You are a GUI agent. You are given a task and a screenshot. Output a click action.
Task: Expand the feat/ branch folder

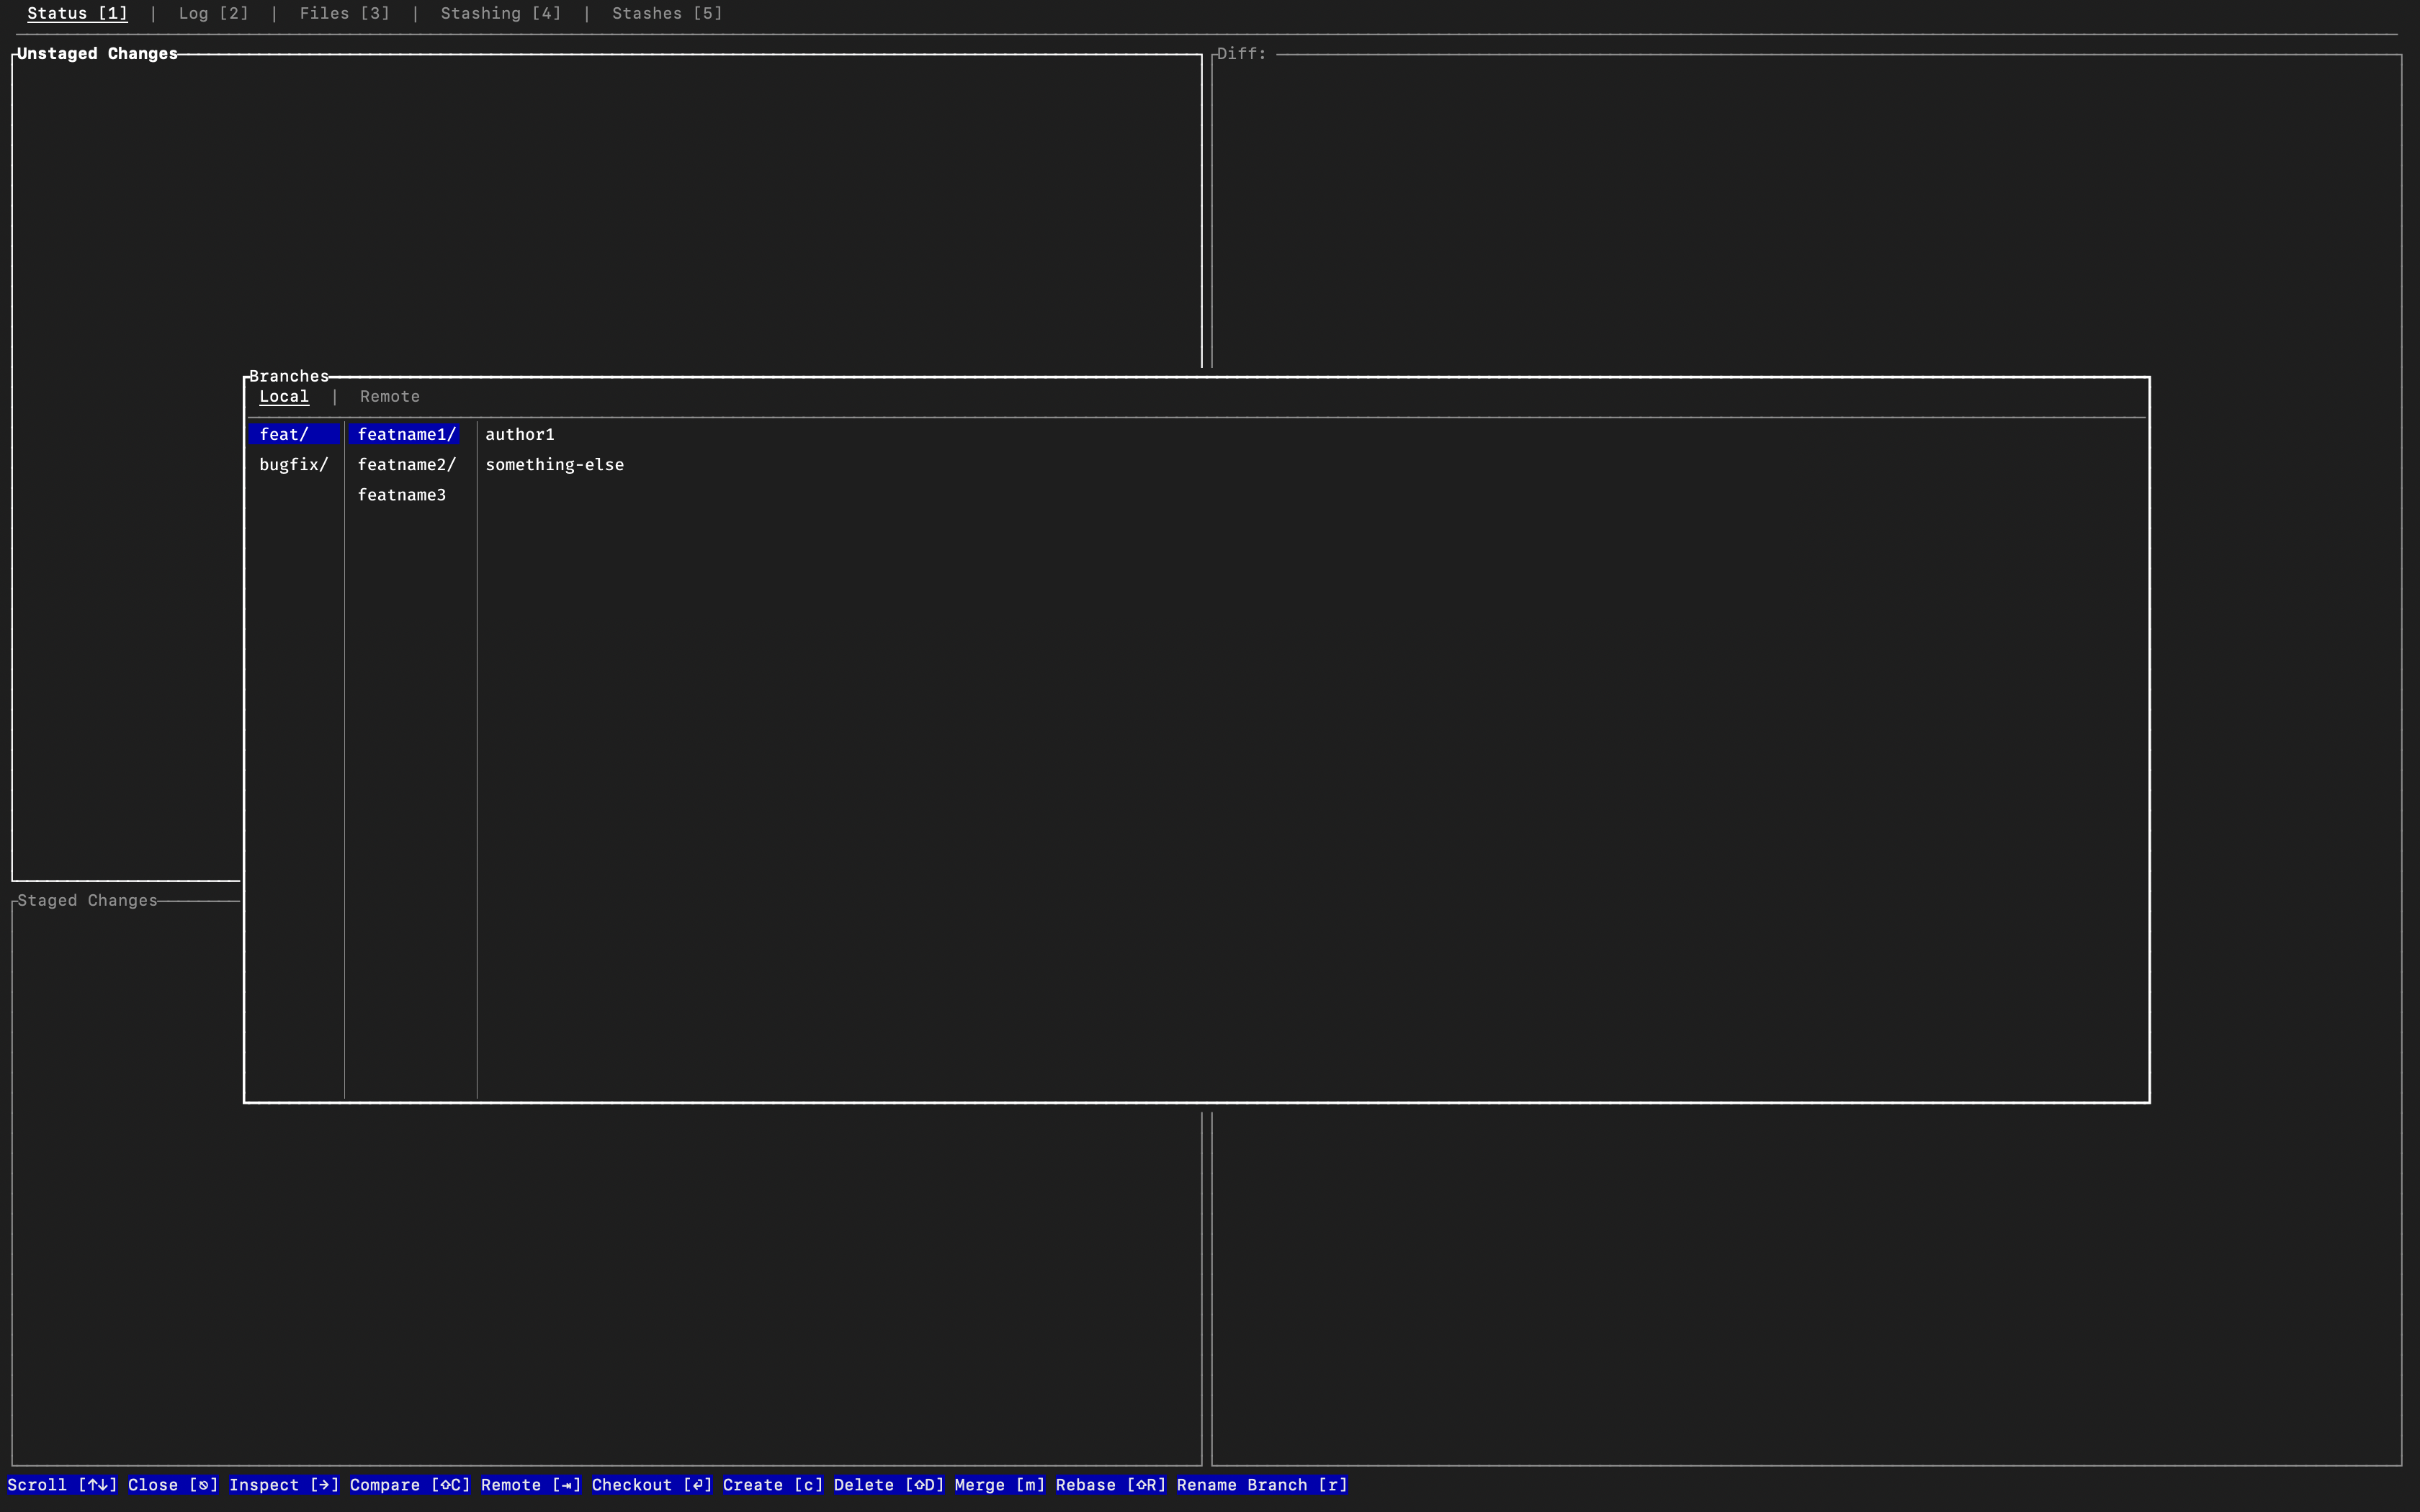click(284, 434)
